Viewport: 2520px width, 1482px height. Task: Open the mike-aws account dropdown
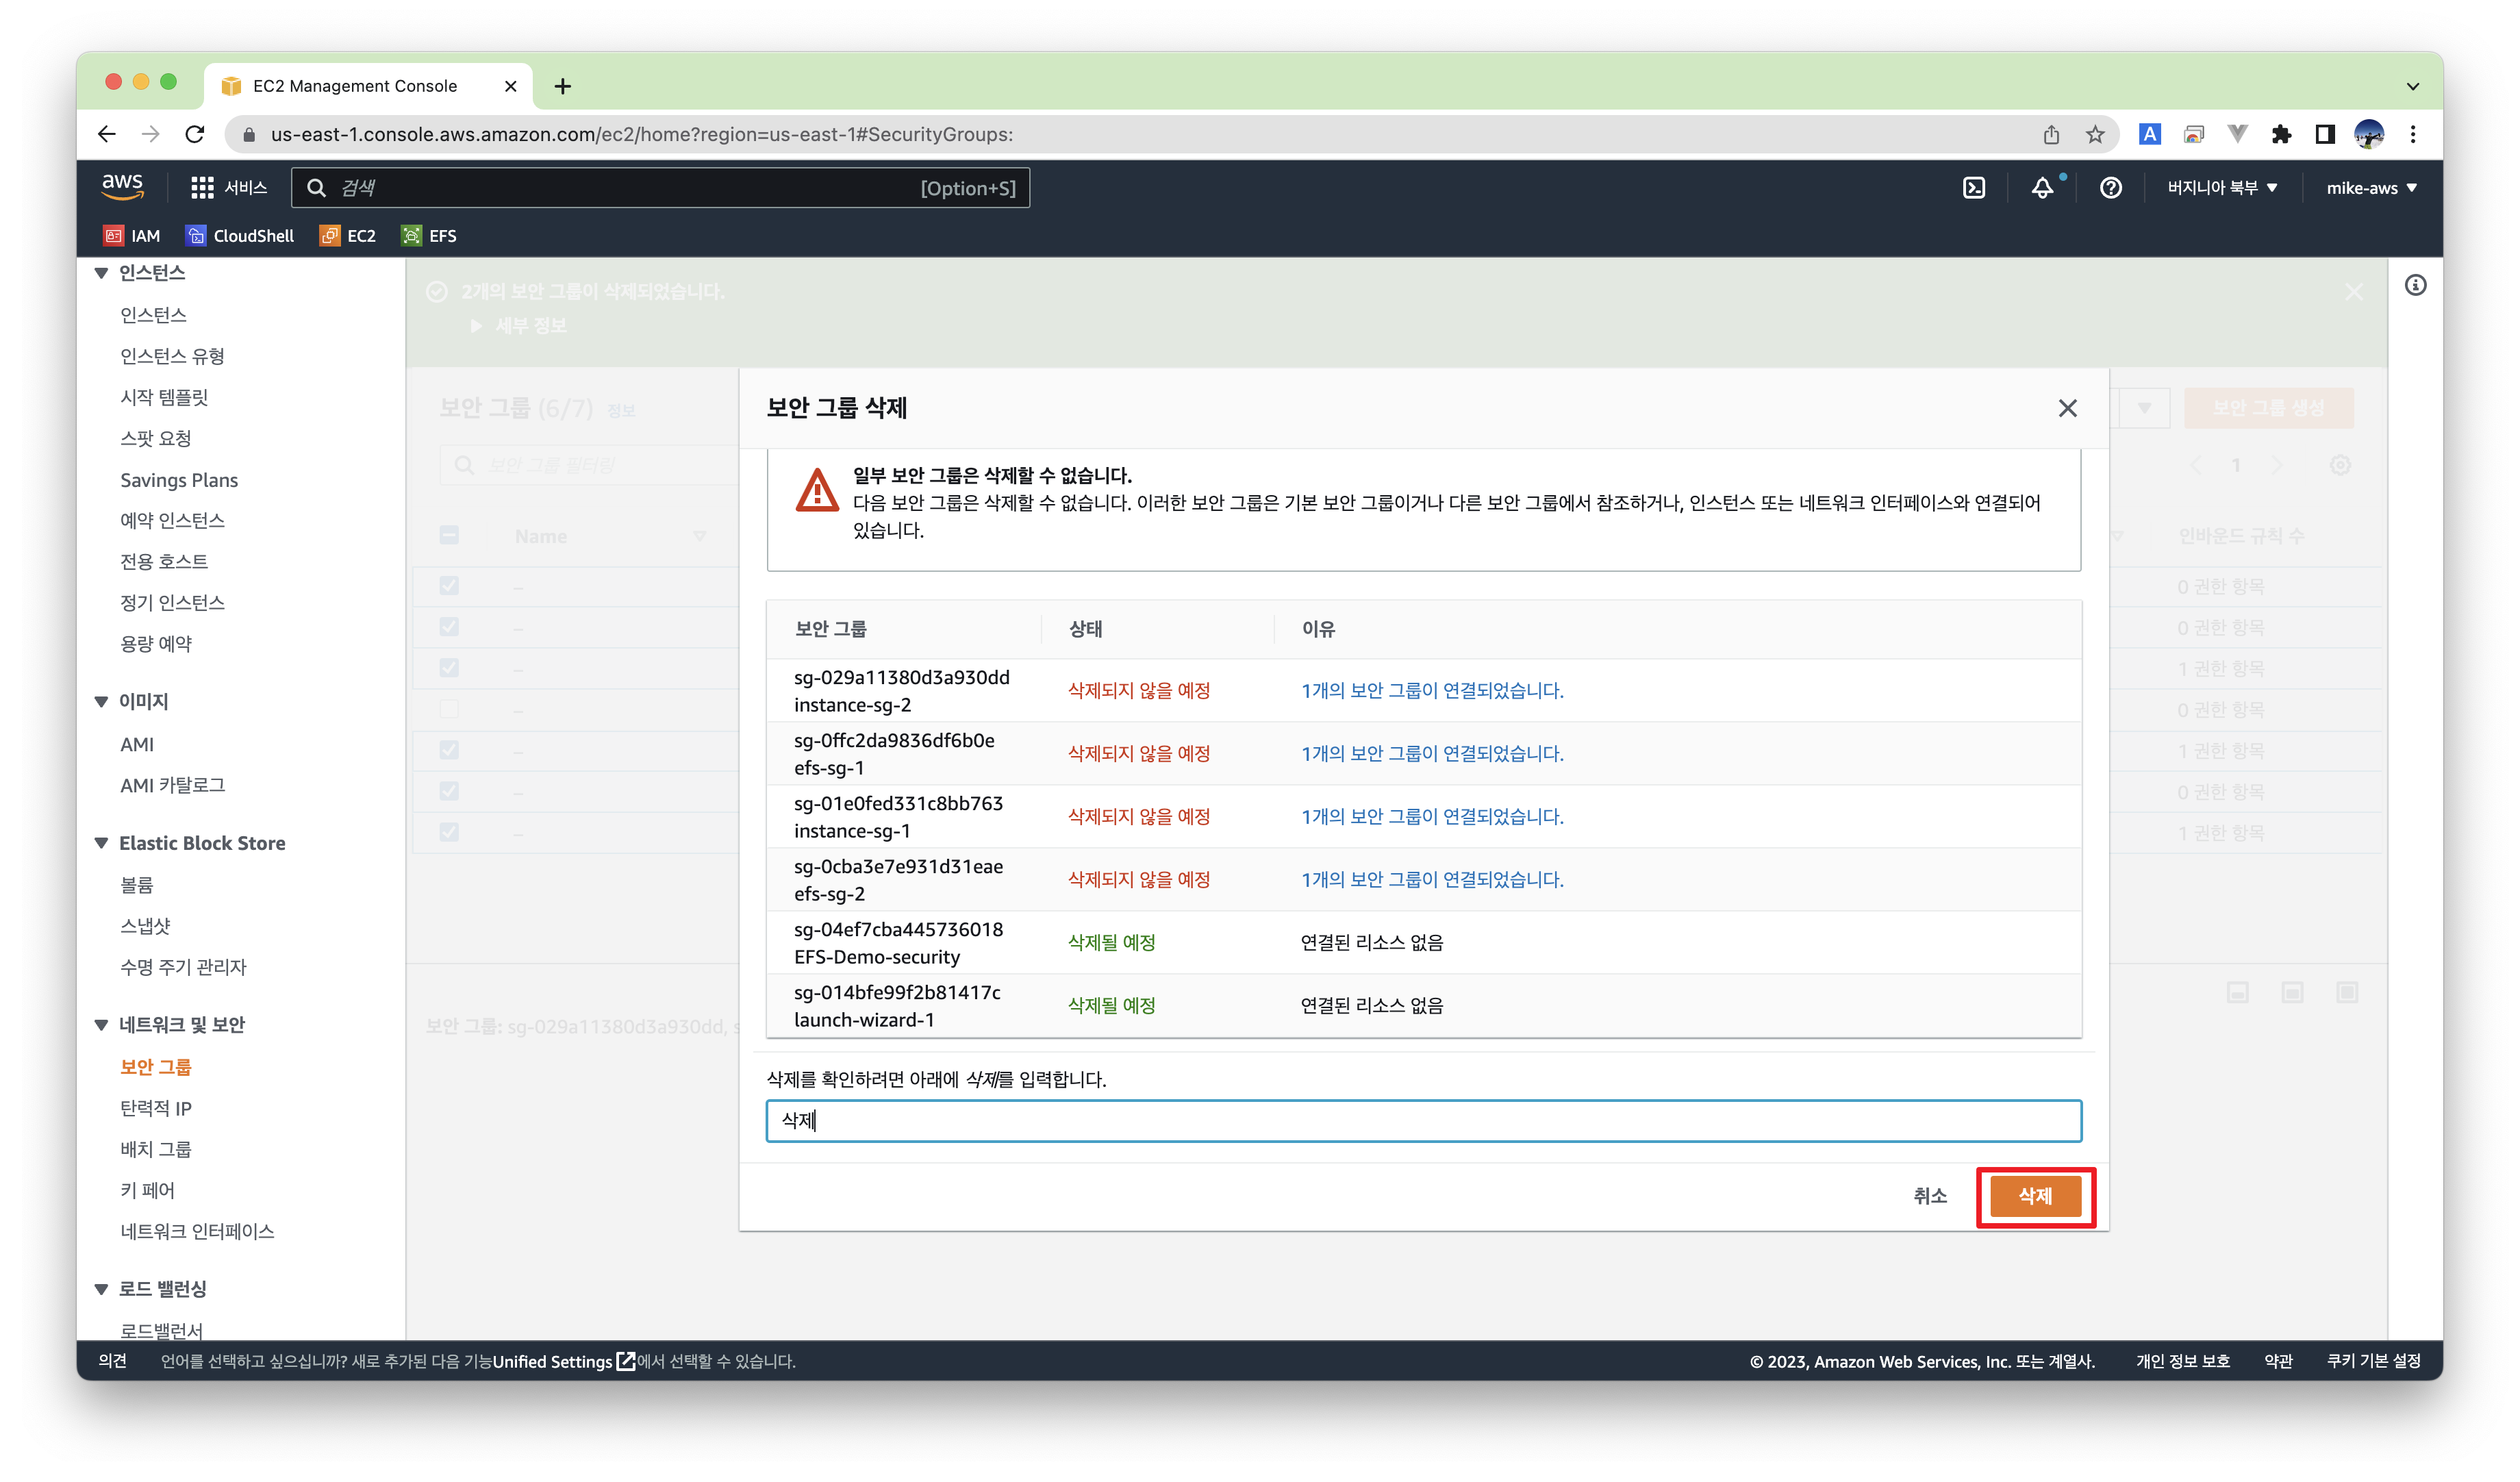pos(2371,188)
